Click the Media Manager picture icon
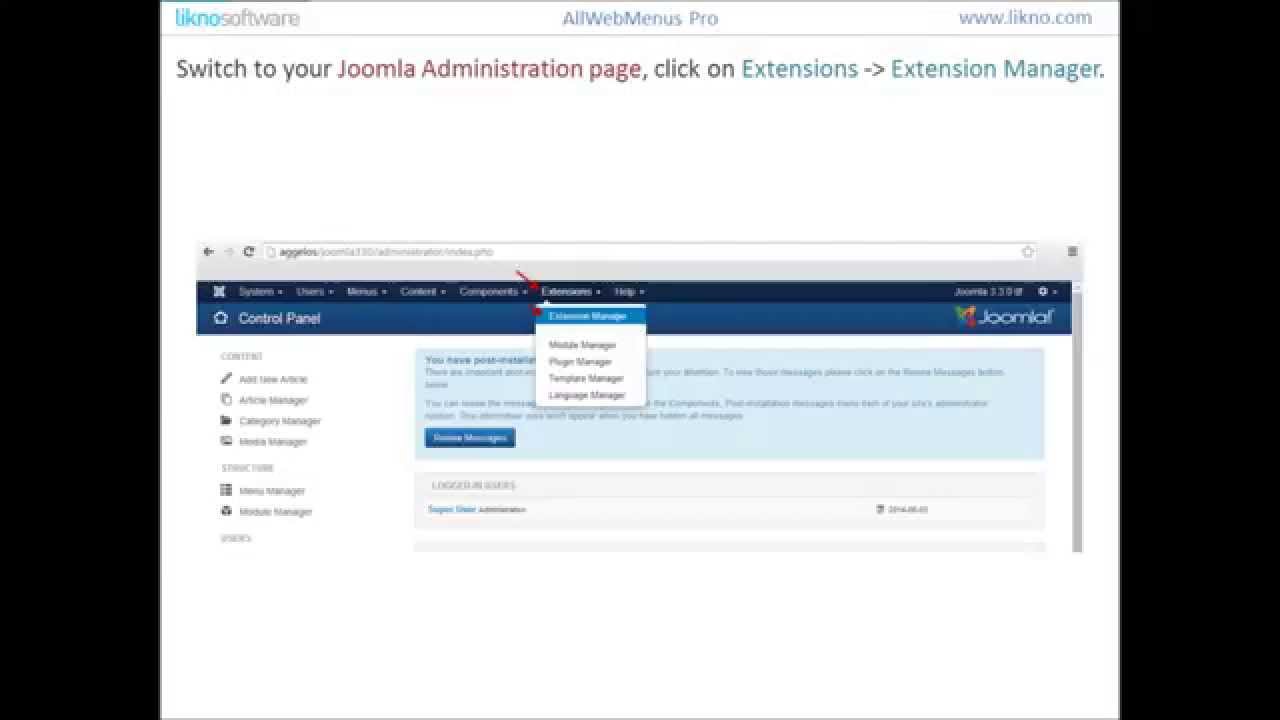The height and width of the screenshot is (720, 1280). click(x=227, y=441)
